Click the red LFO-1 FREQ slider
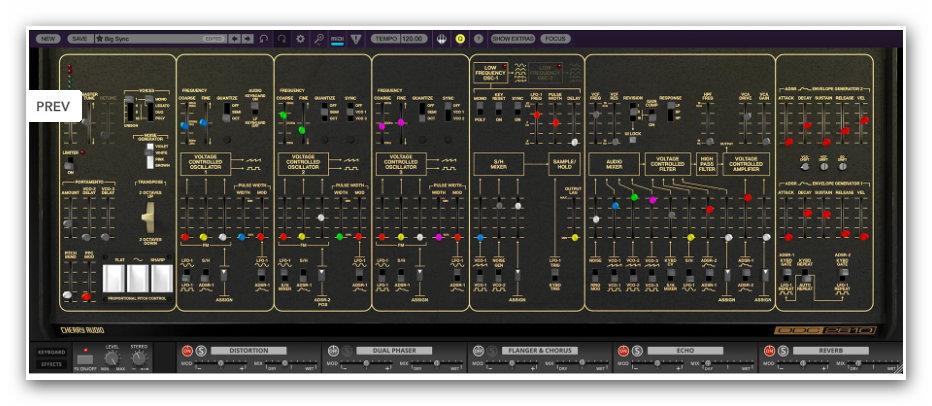This screenshot has height=406, width=932. pyautogui.click(x=537, y=115)
